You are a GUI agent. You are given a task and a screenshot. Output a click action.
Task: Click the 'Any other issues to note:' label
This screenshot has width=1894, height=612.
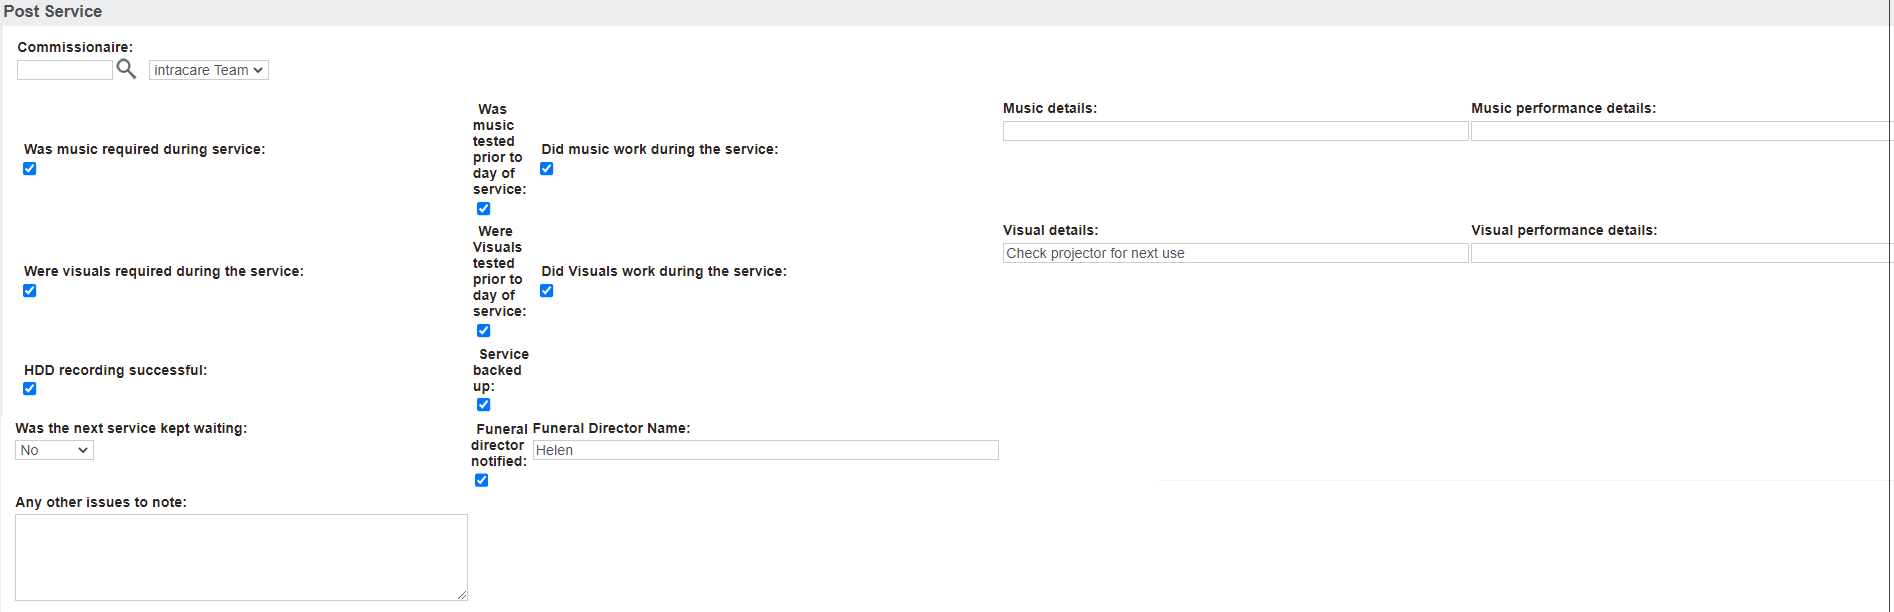(101, 502)
